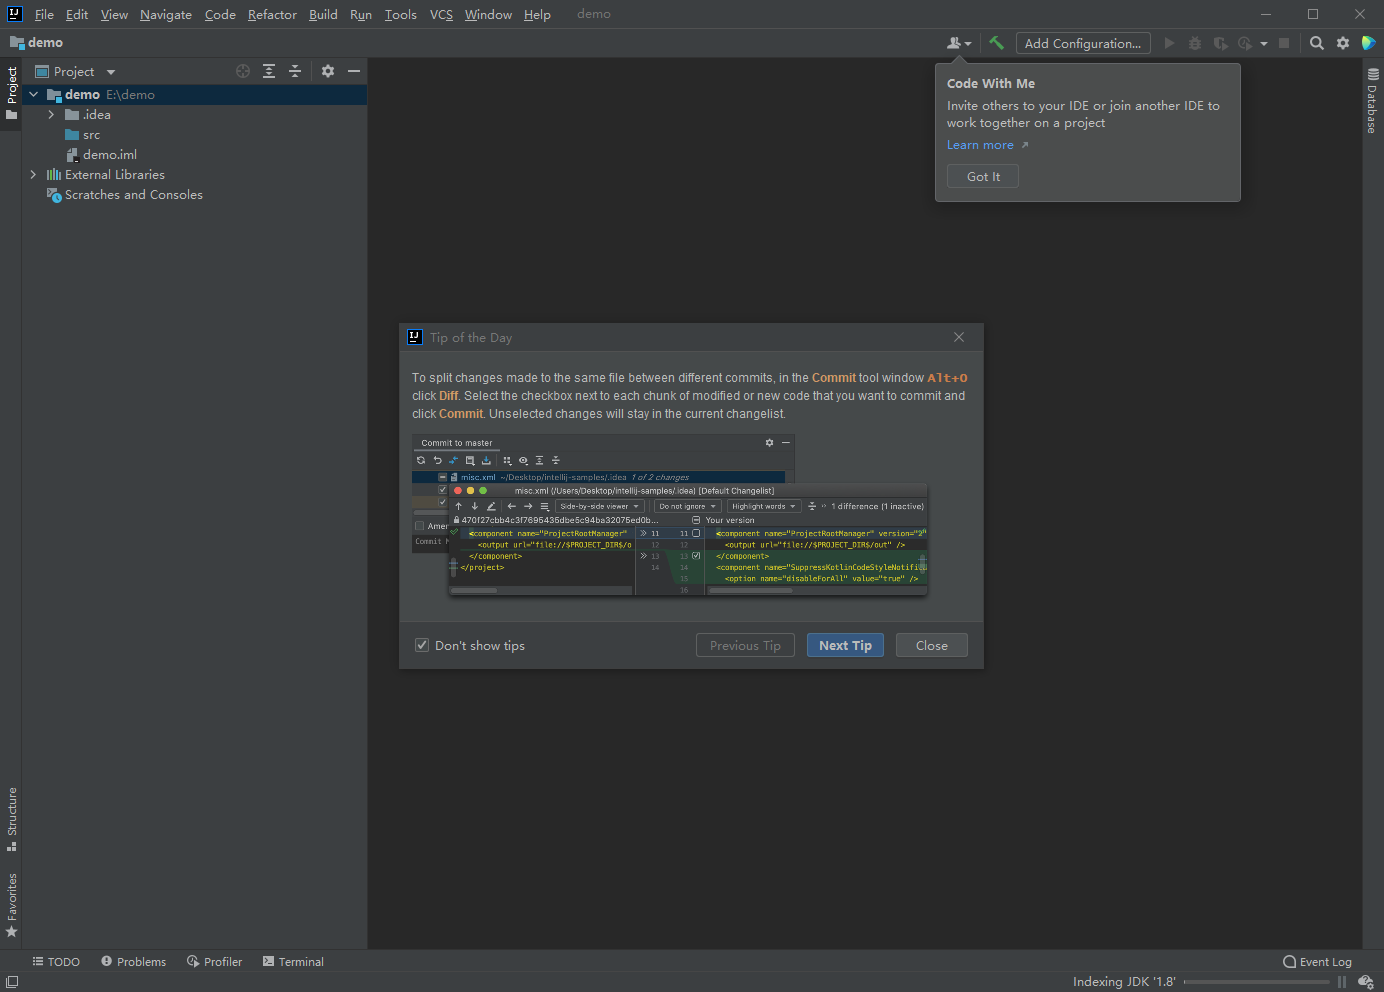Screen dimensions: 1384x992
Task: Open the Code menu
Action: [220, 14]
